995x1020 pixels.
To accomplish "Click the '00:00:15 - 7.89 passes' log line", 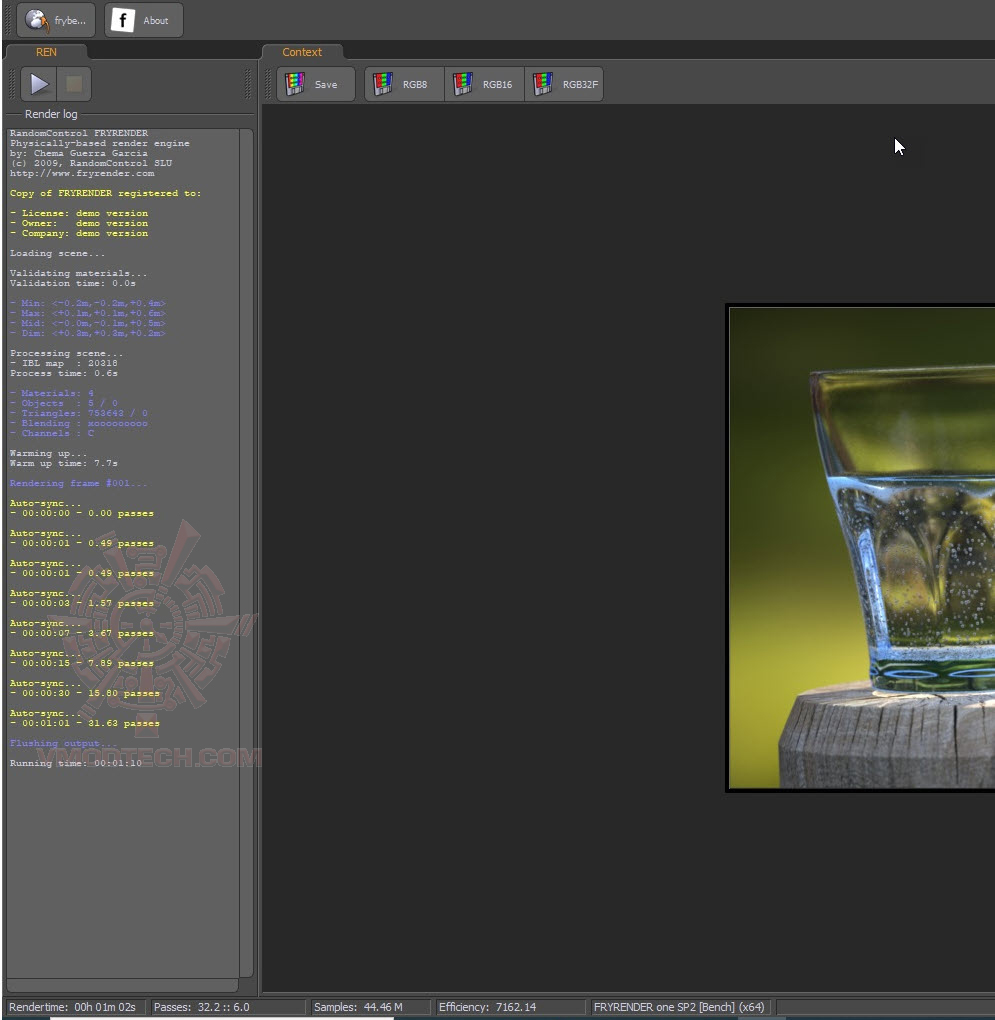I will click(82, 664).
